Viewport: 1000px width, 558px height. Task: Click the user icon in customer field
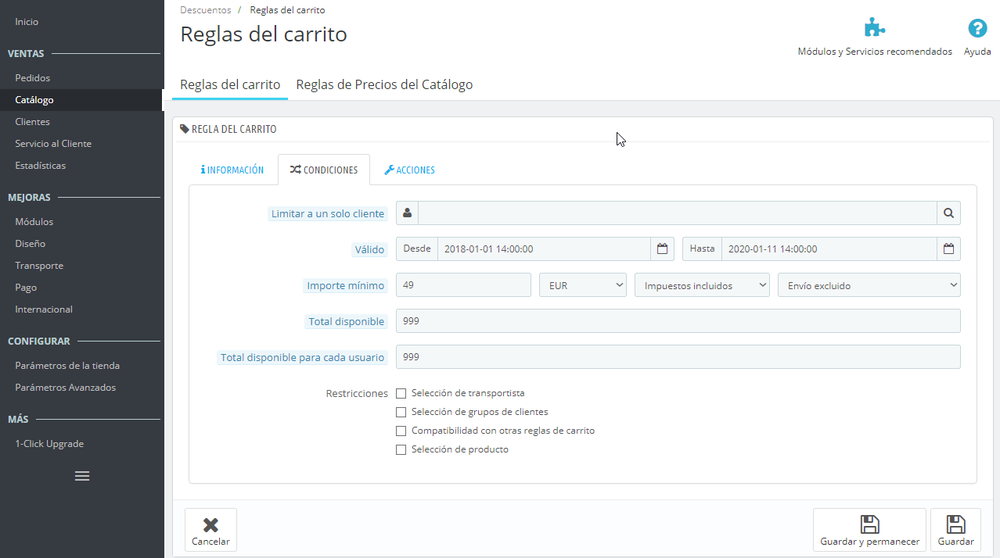(x=407, y=213)
